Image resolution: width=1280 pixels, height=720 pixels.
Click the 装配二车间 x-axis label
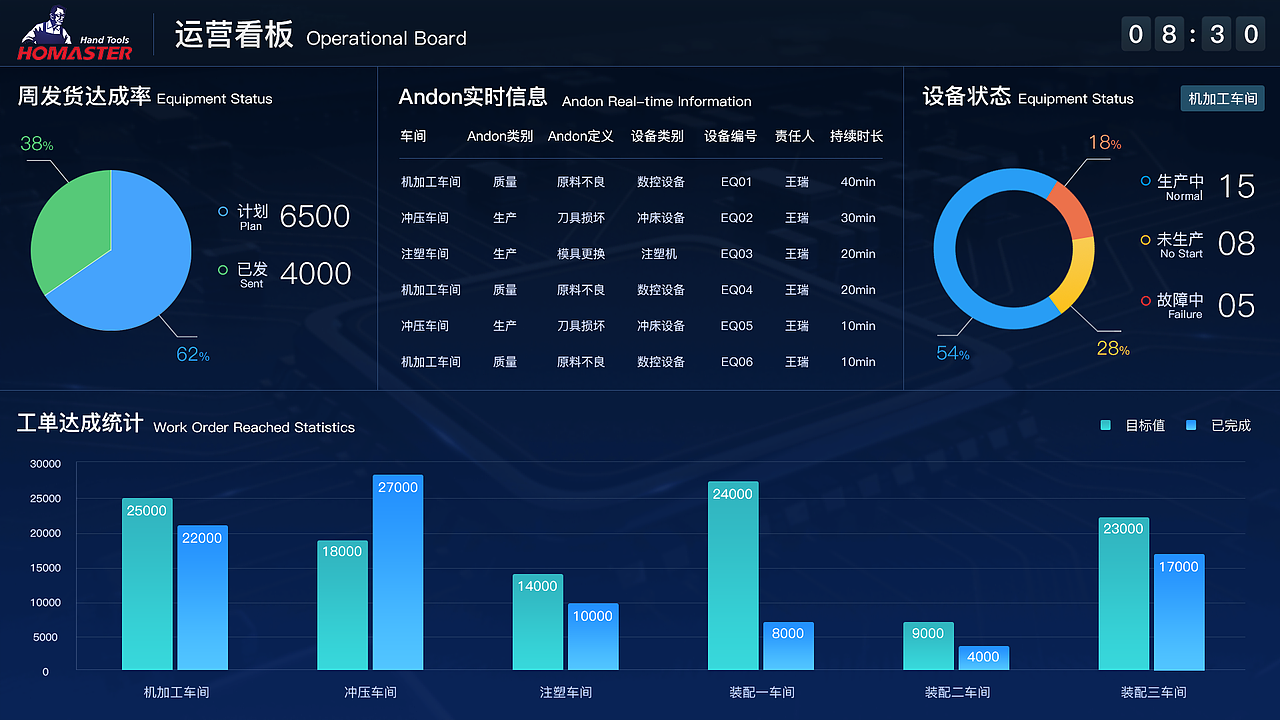(x=957, y=692)
